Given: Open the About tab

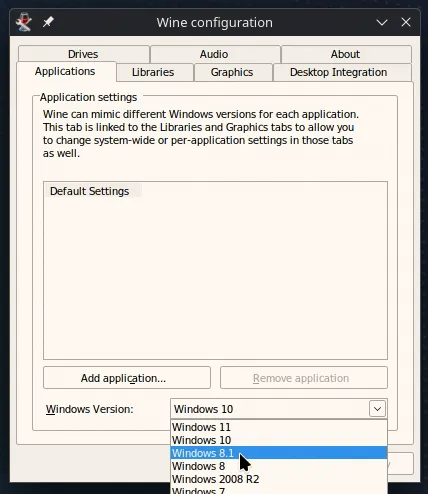Looking at the screenshot, I should (346, 54).
